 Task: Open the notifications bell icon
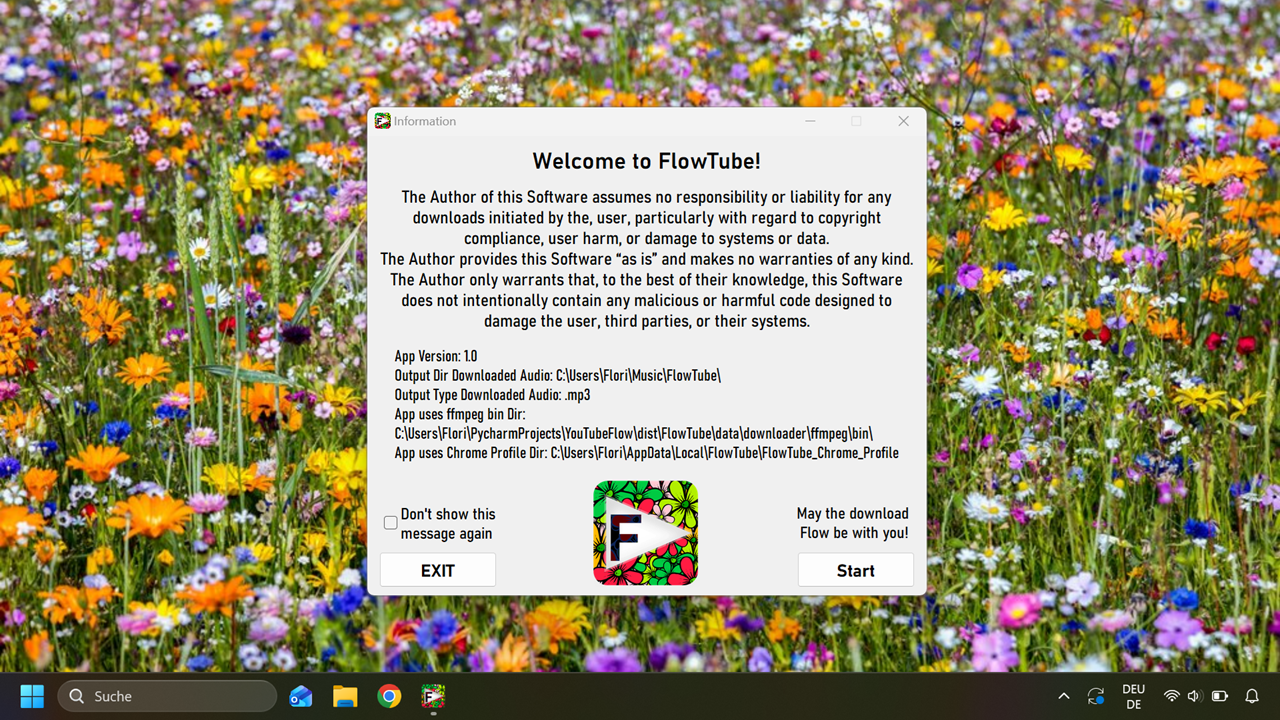pos(1252,696)
